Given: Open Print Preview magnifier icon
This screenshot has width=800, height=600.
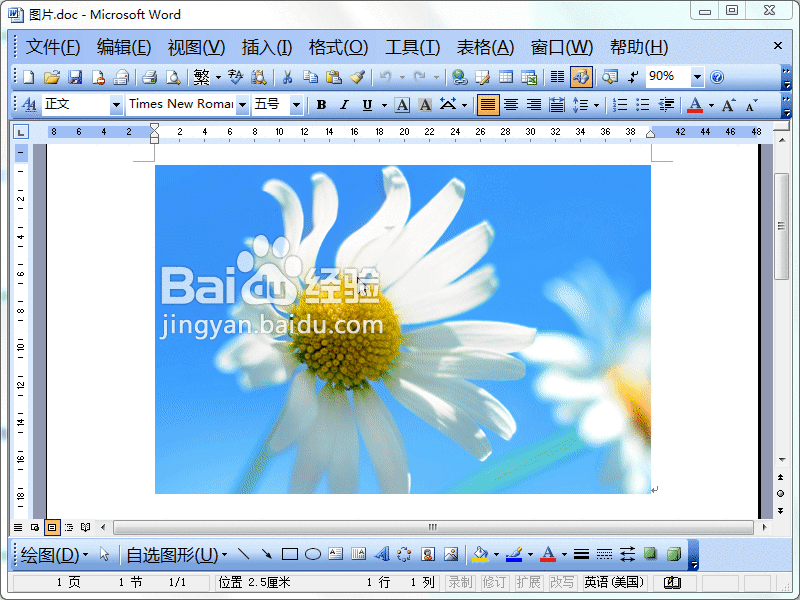Looking at the screenshot, I should pos(173,78).
